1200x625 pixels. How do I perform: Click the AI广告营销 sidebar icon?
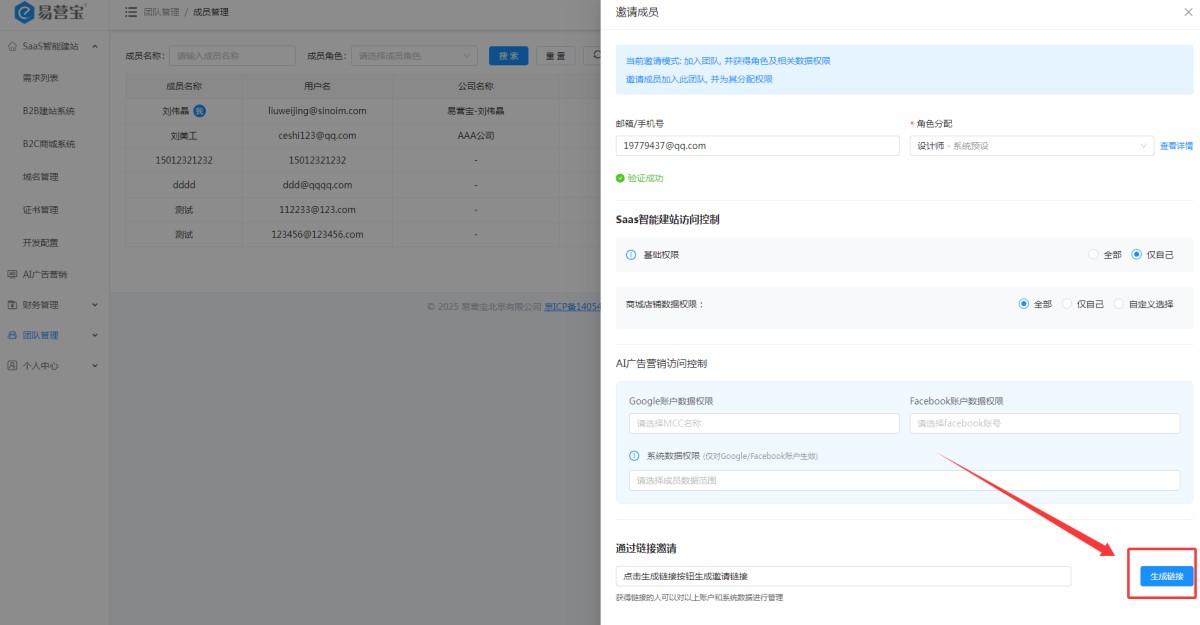[12, 274]
